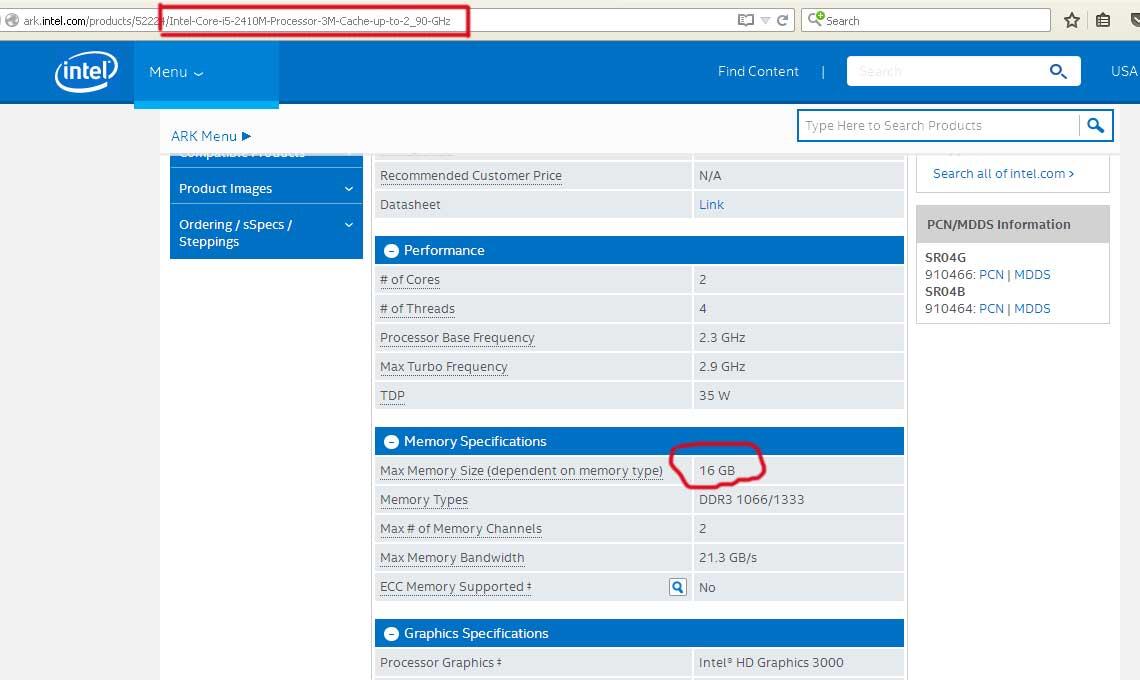
Task: Click Find Content link
Action: point(758,71)
